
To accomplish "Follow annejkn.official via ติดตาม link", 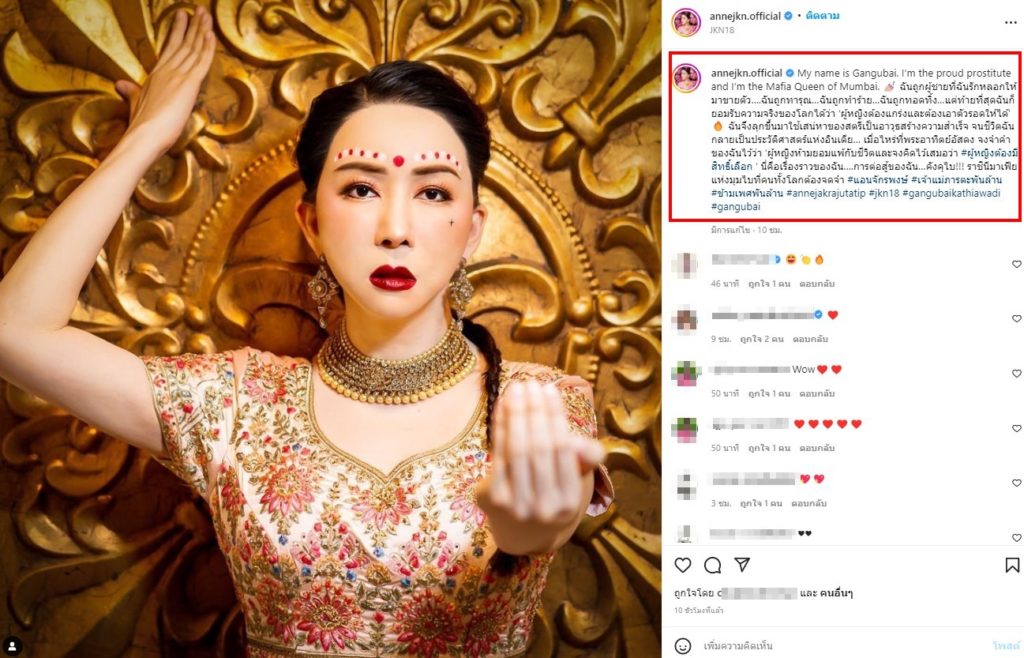I will pyautogui.click(x=822, y=16).
